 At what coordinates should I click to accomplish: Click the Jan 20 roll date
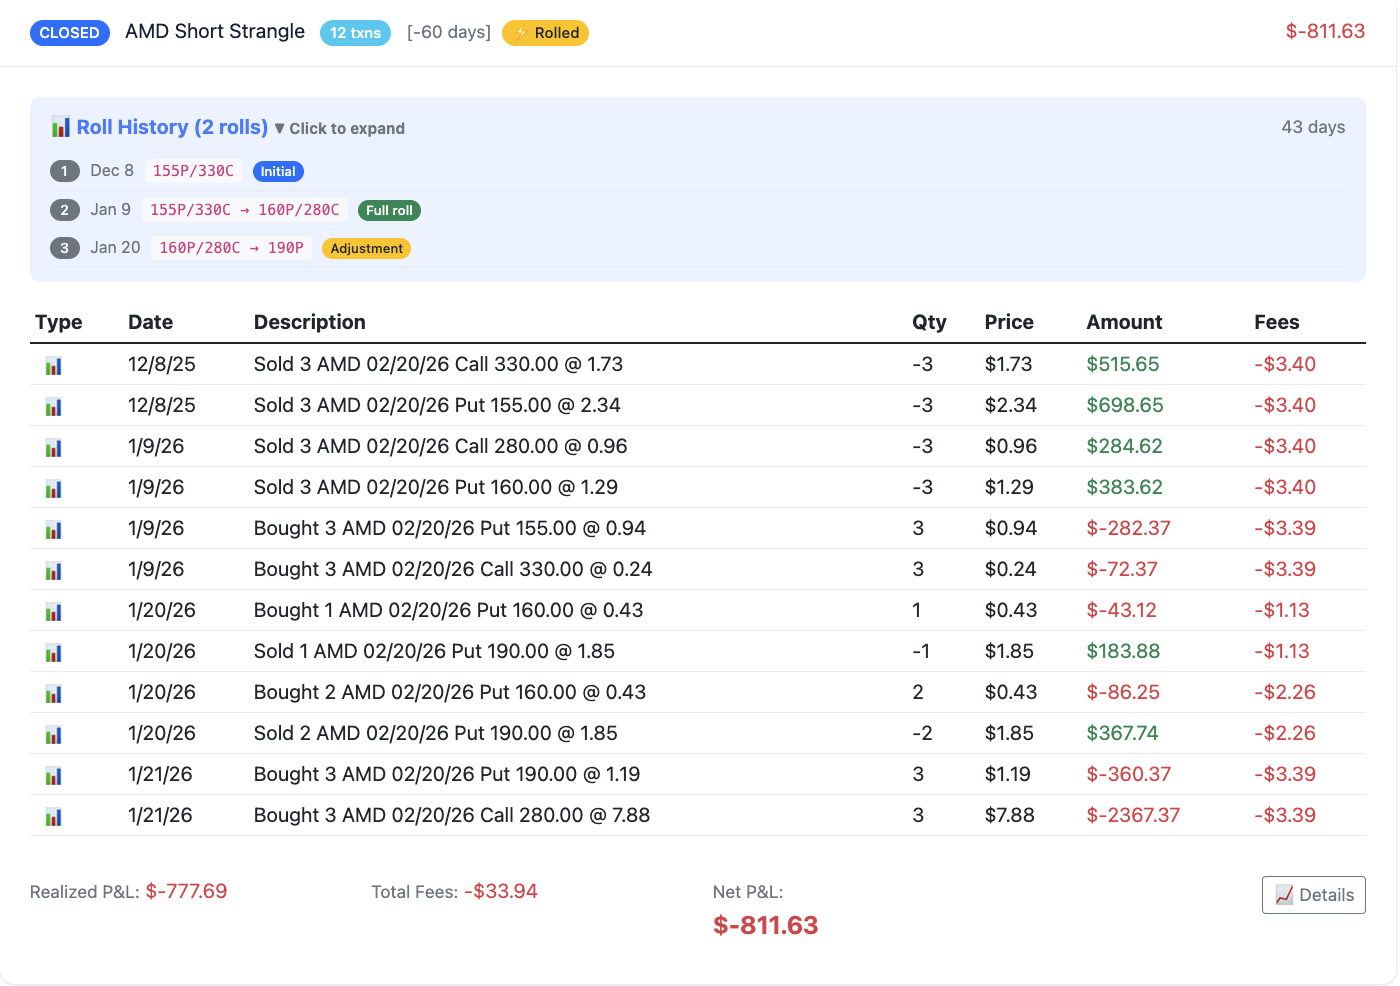(115, 248)
